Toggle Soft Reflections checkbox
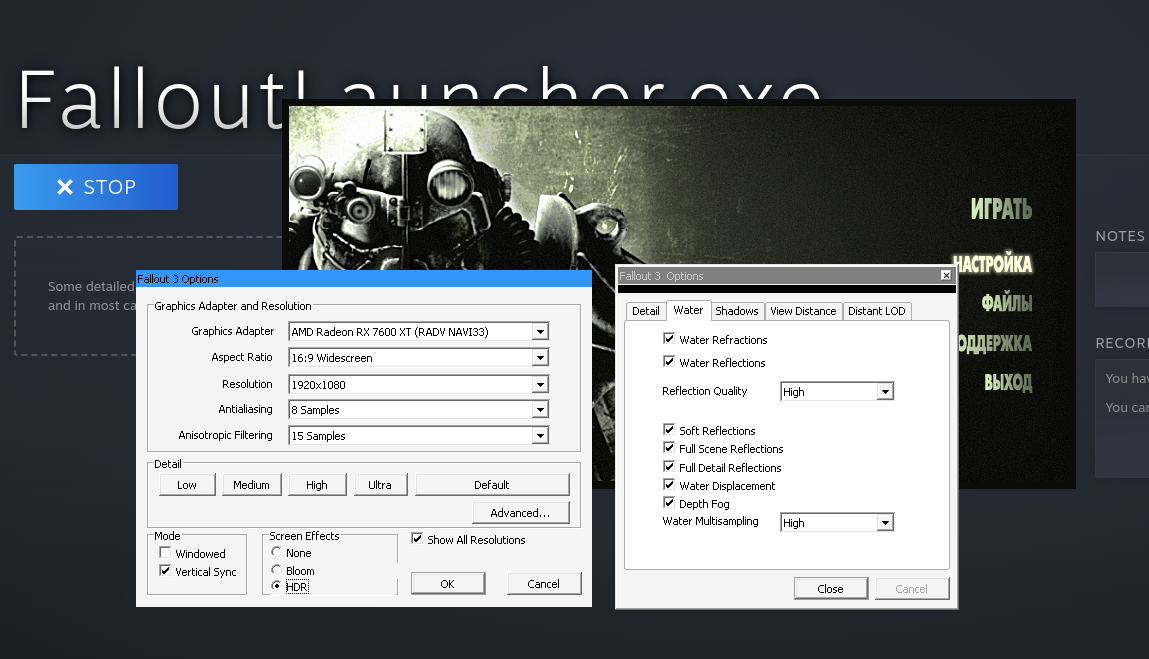The height and width of the screenshot is (659, 1149). [x=669, y=430]
